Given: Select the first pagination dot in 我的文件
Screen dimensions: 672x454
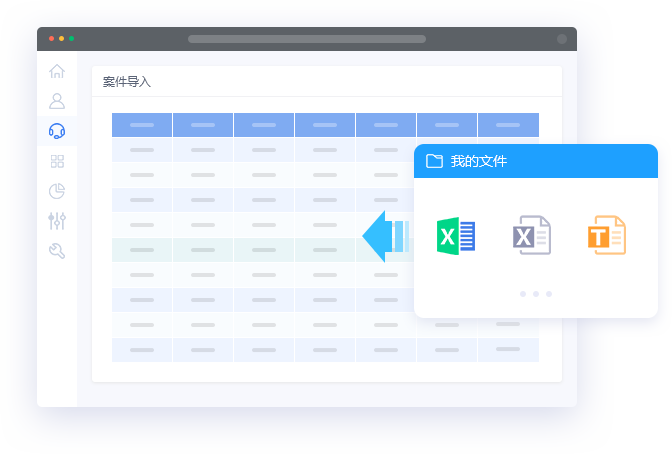Looking at the screenshot, I should coord(523,294).
